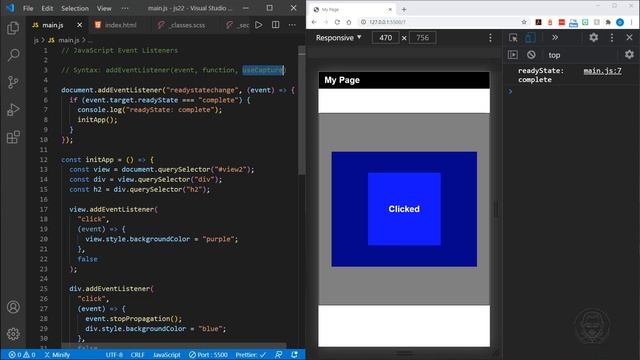Open main.js:7 source link in console
640x360 pixels.
click(x=602, y=71)
